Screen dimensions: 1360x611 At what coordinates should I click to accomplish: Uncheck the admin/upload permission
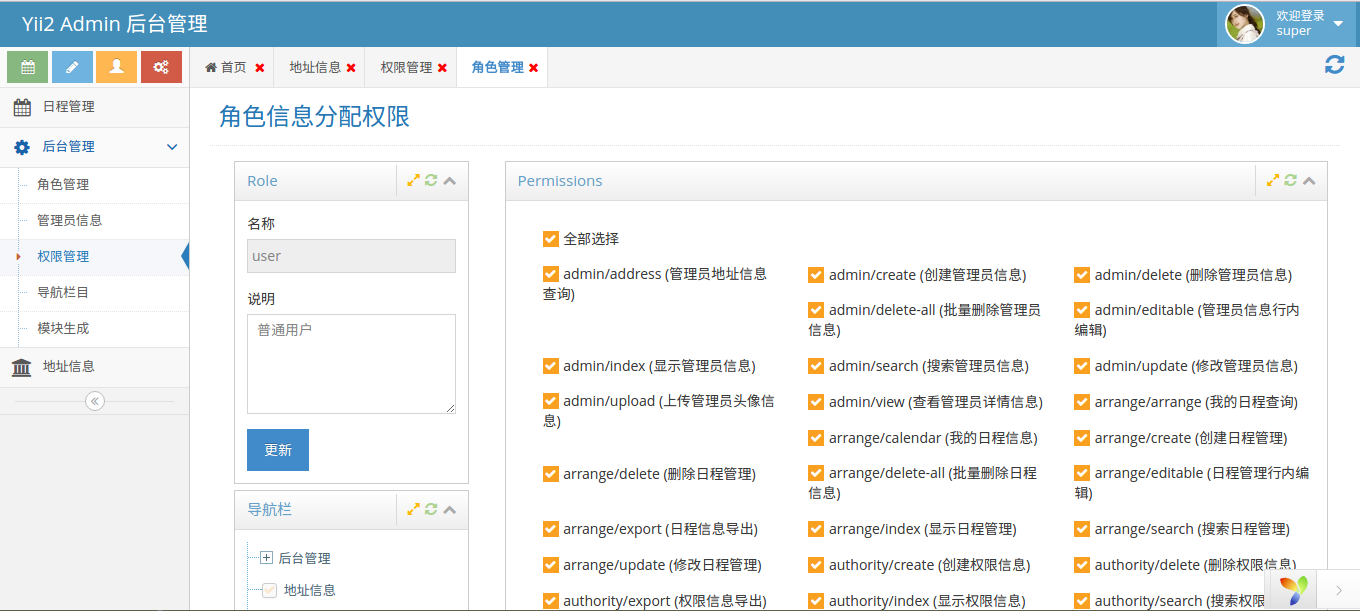[x=551, y=401]
